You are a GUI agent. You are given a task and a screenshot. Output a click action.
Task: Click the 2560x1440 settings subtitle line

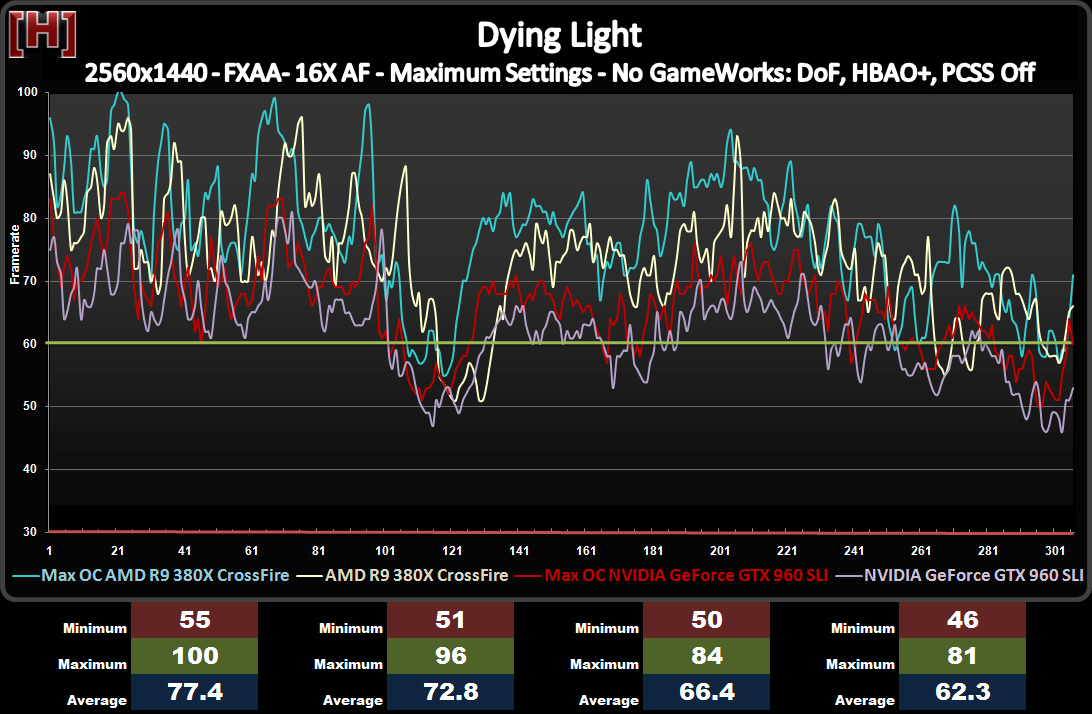(560, 72)
